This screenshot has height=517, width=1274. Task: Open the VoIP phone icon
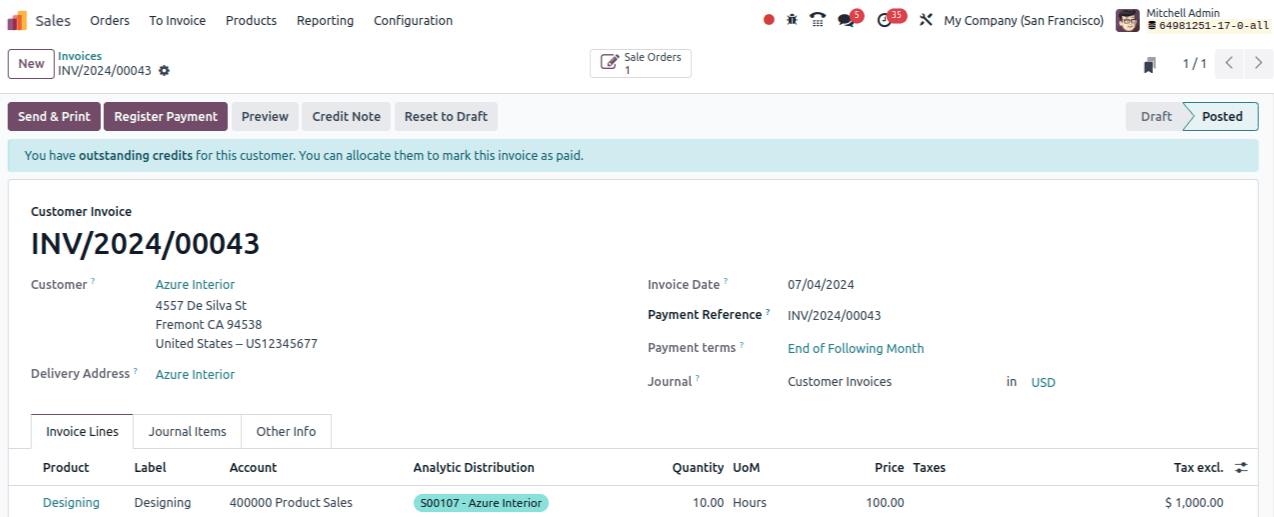pyautogui.click(x=818, y=20)
